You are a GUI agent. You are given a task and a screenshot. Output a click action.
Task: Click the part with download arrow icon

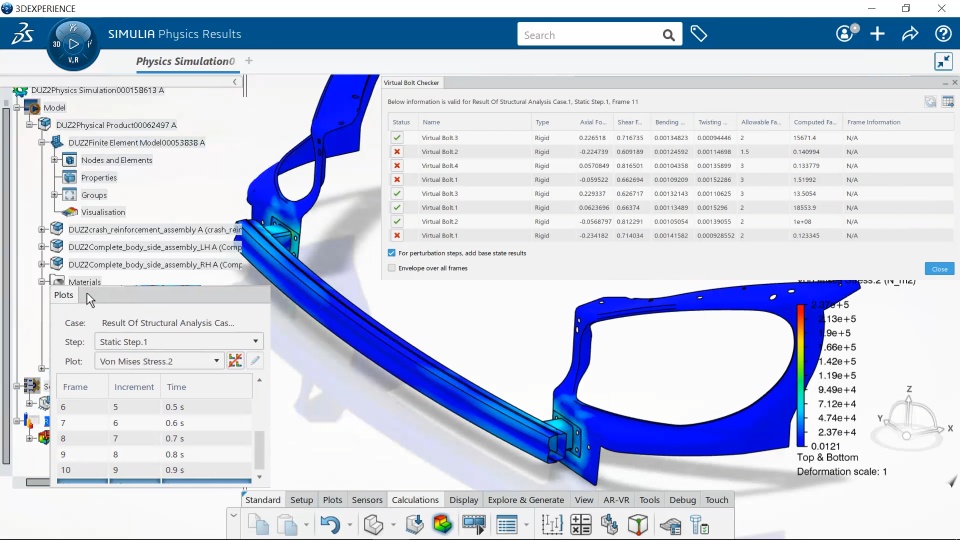pyautogui.click(x=414, y=525)
